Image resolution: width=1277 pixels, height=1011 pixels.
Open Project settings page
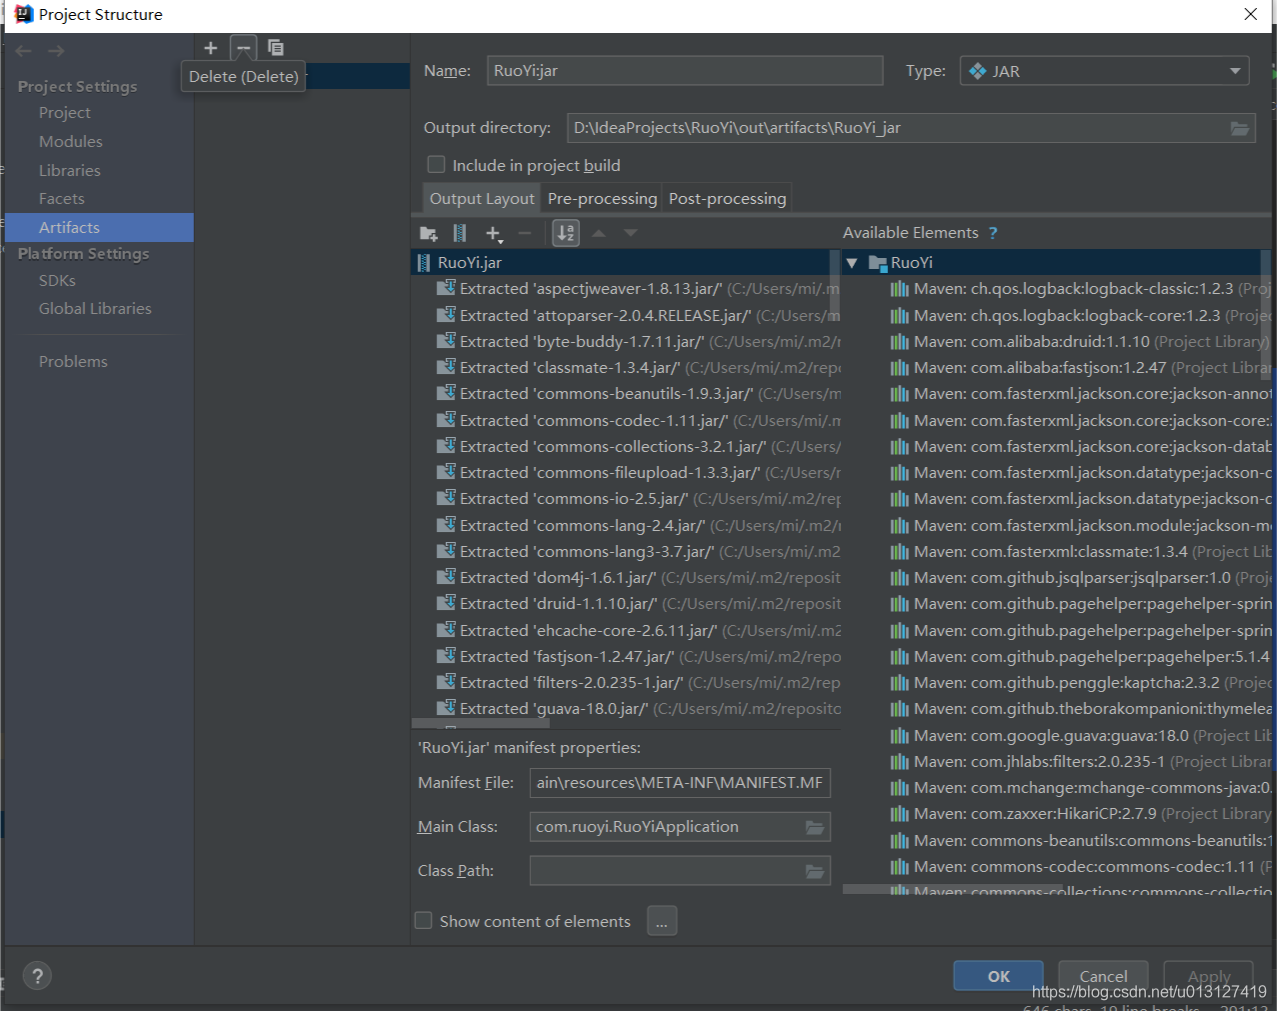tap(65, 113)
